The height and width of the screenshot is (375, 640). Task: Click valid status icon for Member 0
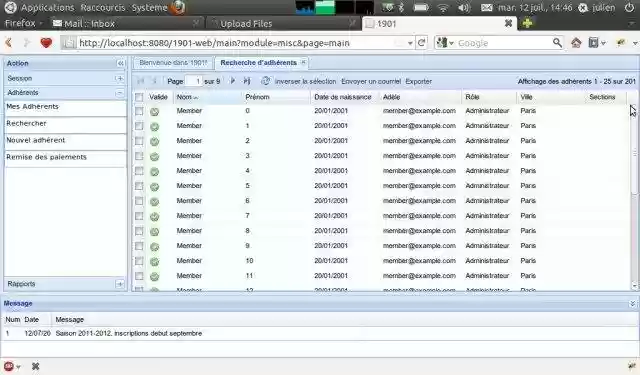coord(154,111)
